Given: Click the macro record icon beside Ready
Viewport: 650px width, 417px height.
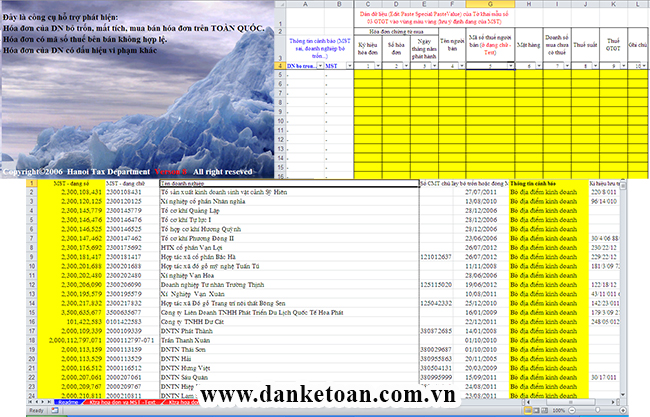Looking at the screenshot, I should 55,410.
